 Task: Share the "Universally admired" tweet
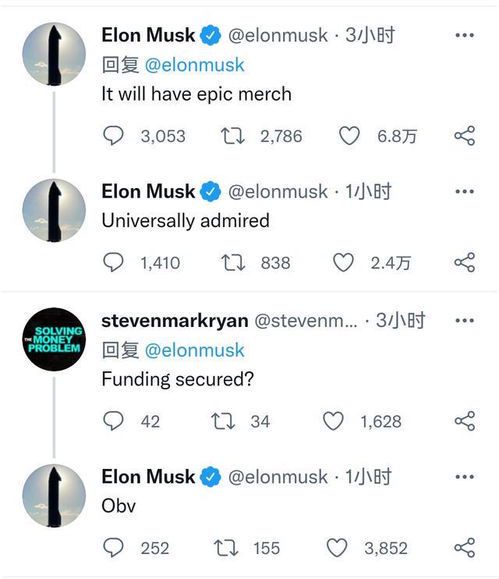464,262
